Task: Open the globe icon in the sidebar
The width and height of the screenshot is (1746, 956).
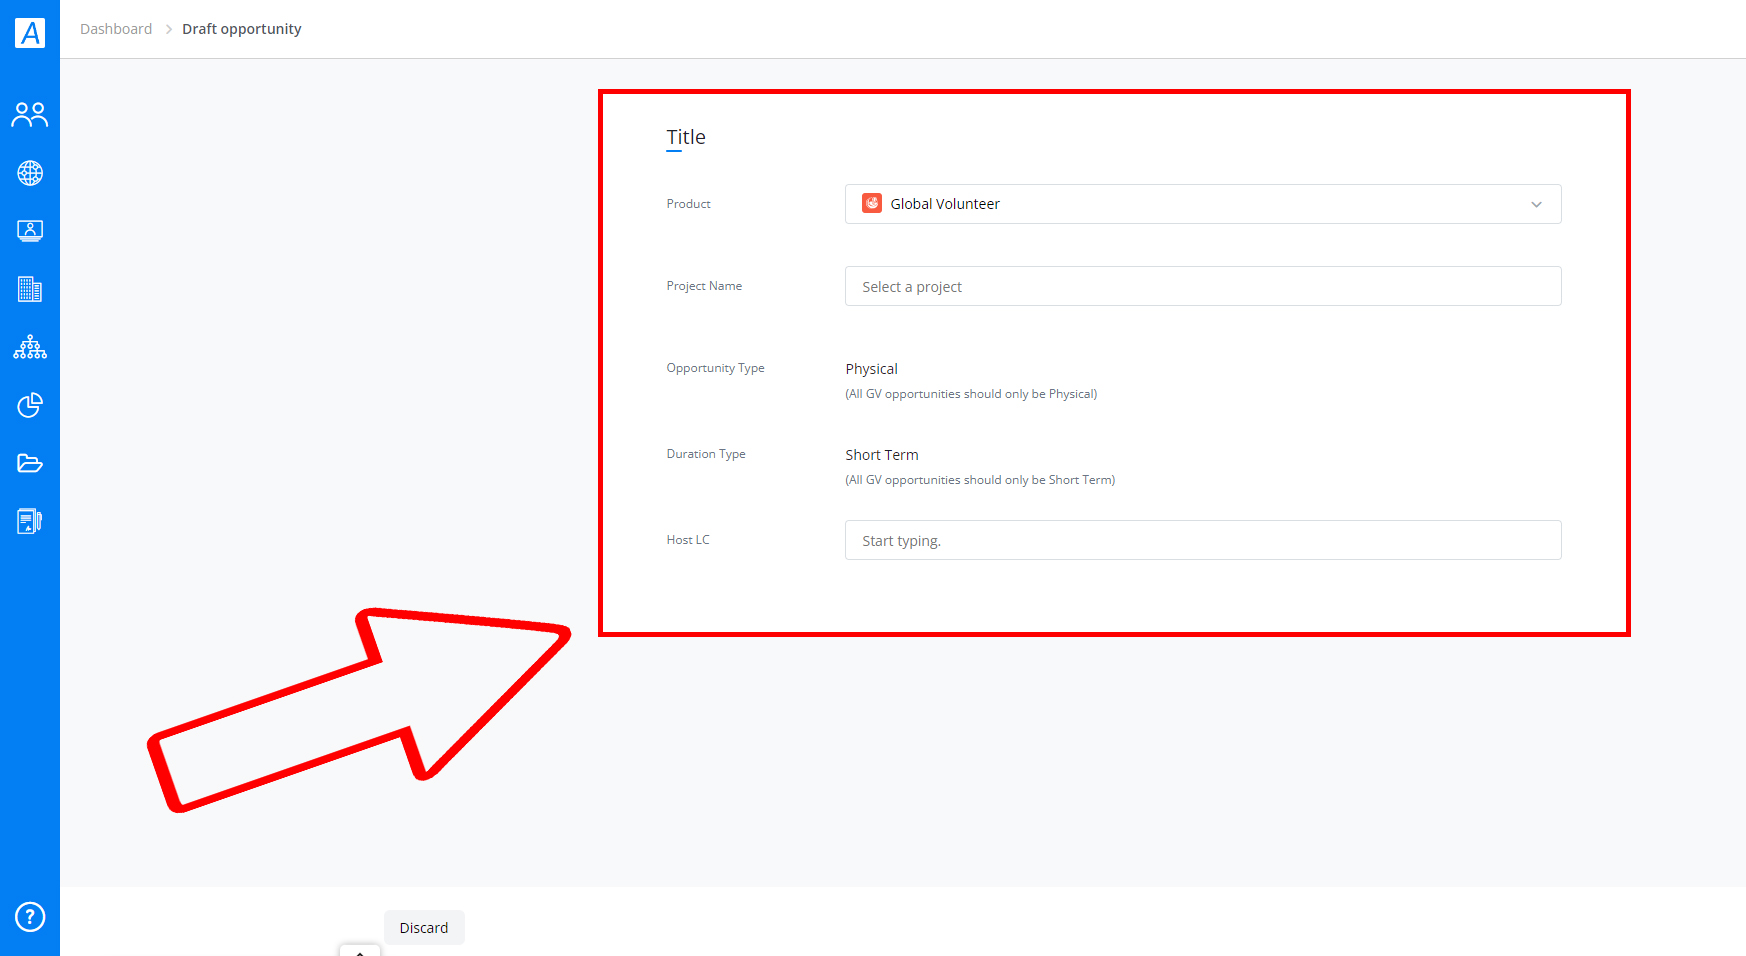Action: point(30,173)
